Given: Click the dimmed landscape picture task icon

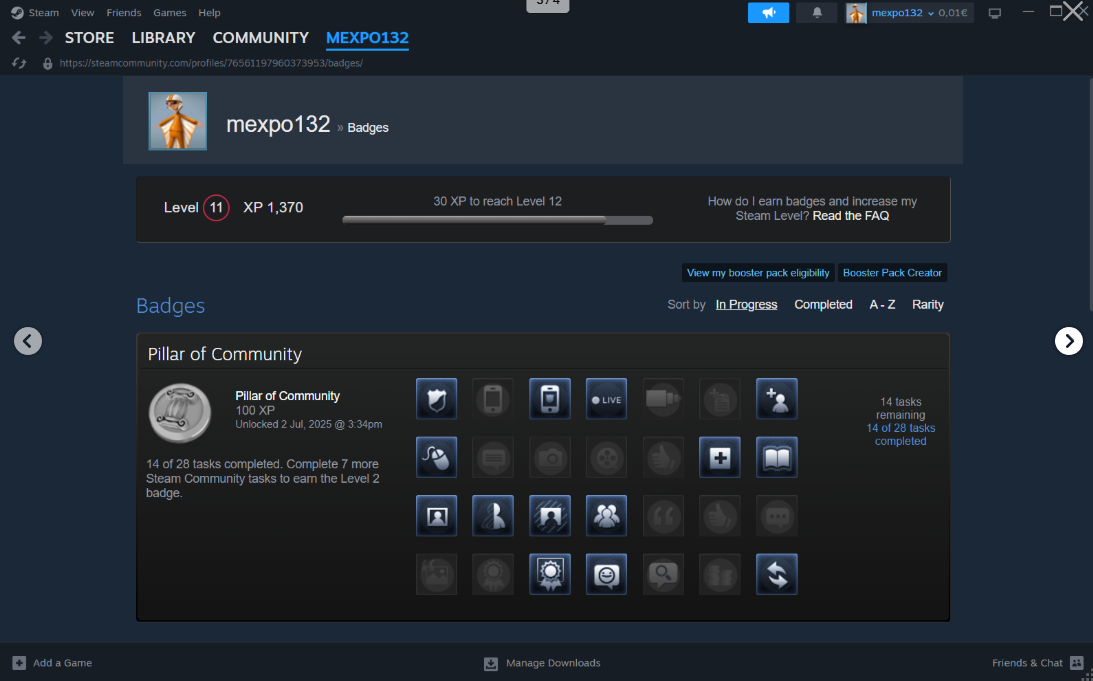Looking at the screenshot, I should pyautogui.click(x=436, y=574).
